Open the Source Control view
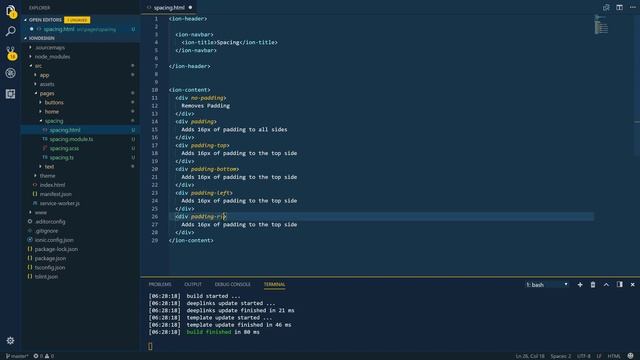This screenshot has height=360, width=640. click(x=11, y=52)
